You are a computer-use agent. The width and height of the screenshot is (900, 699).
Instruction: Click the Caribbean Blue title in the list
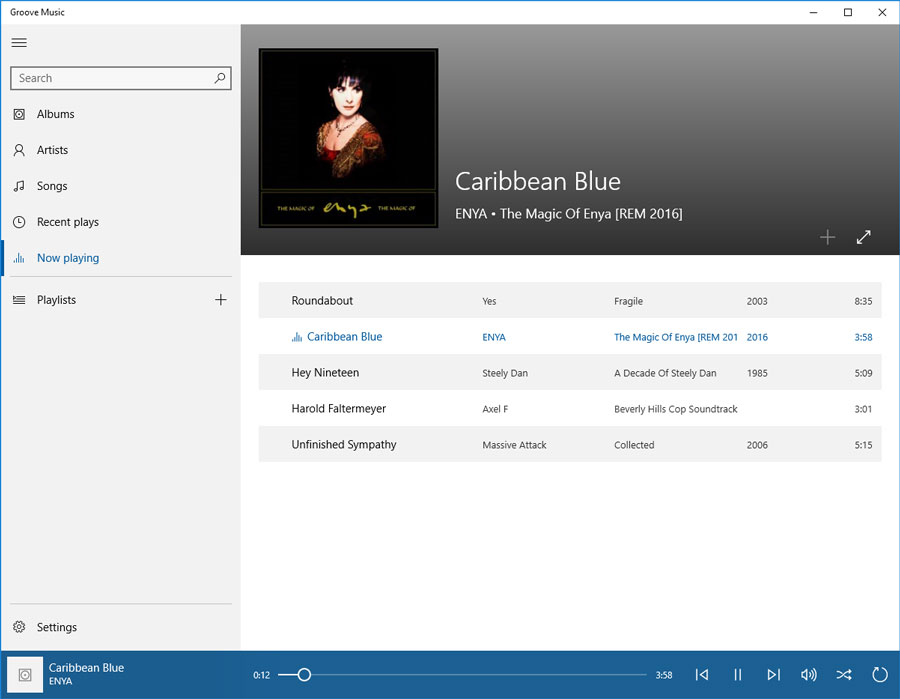344,337
